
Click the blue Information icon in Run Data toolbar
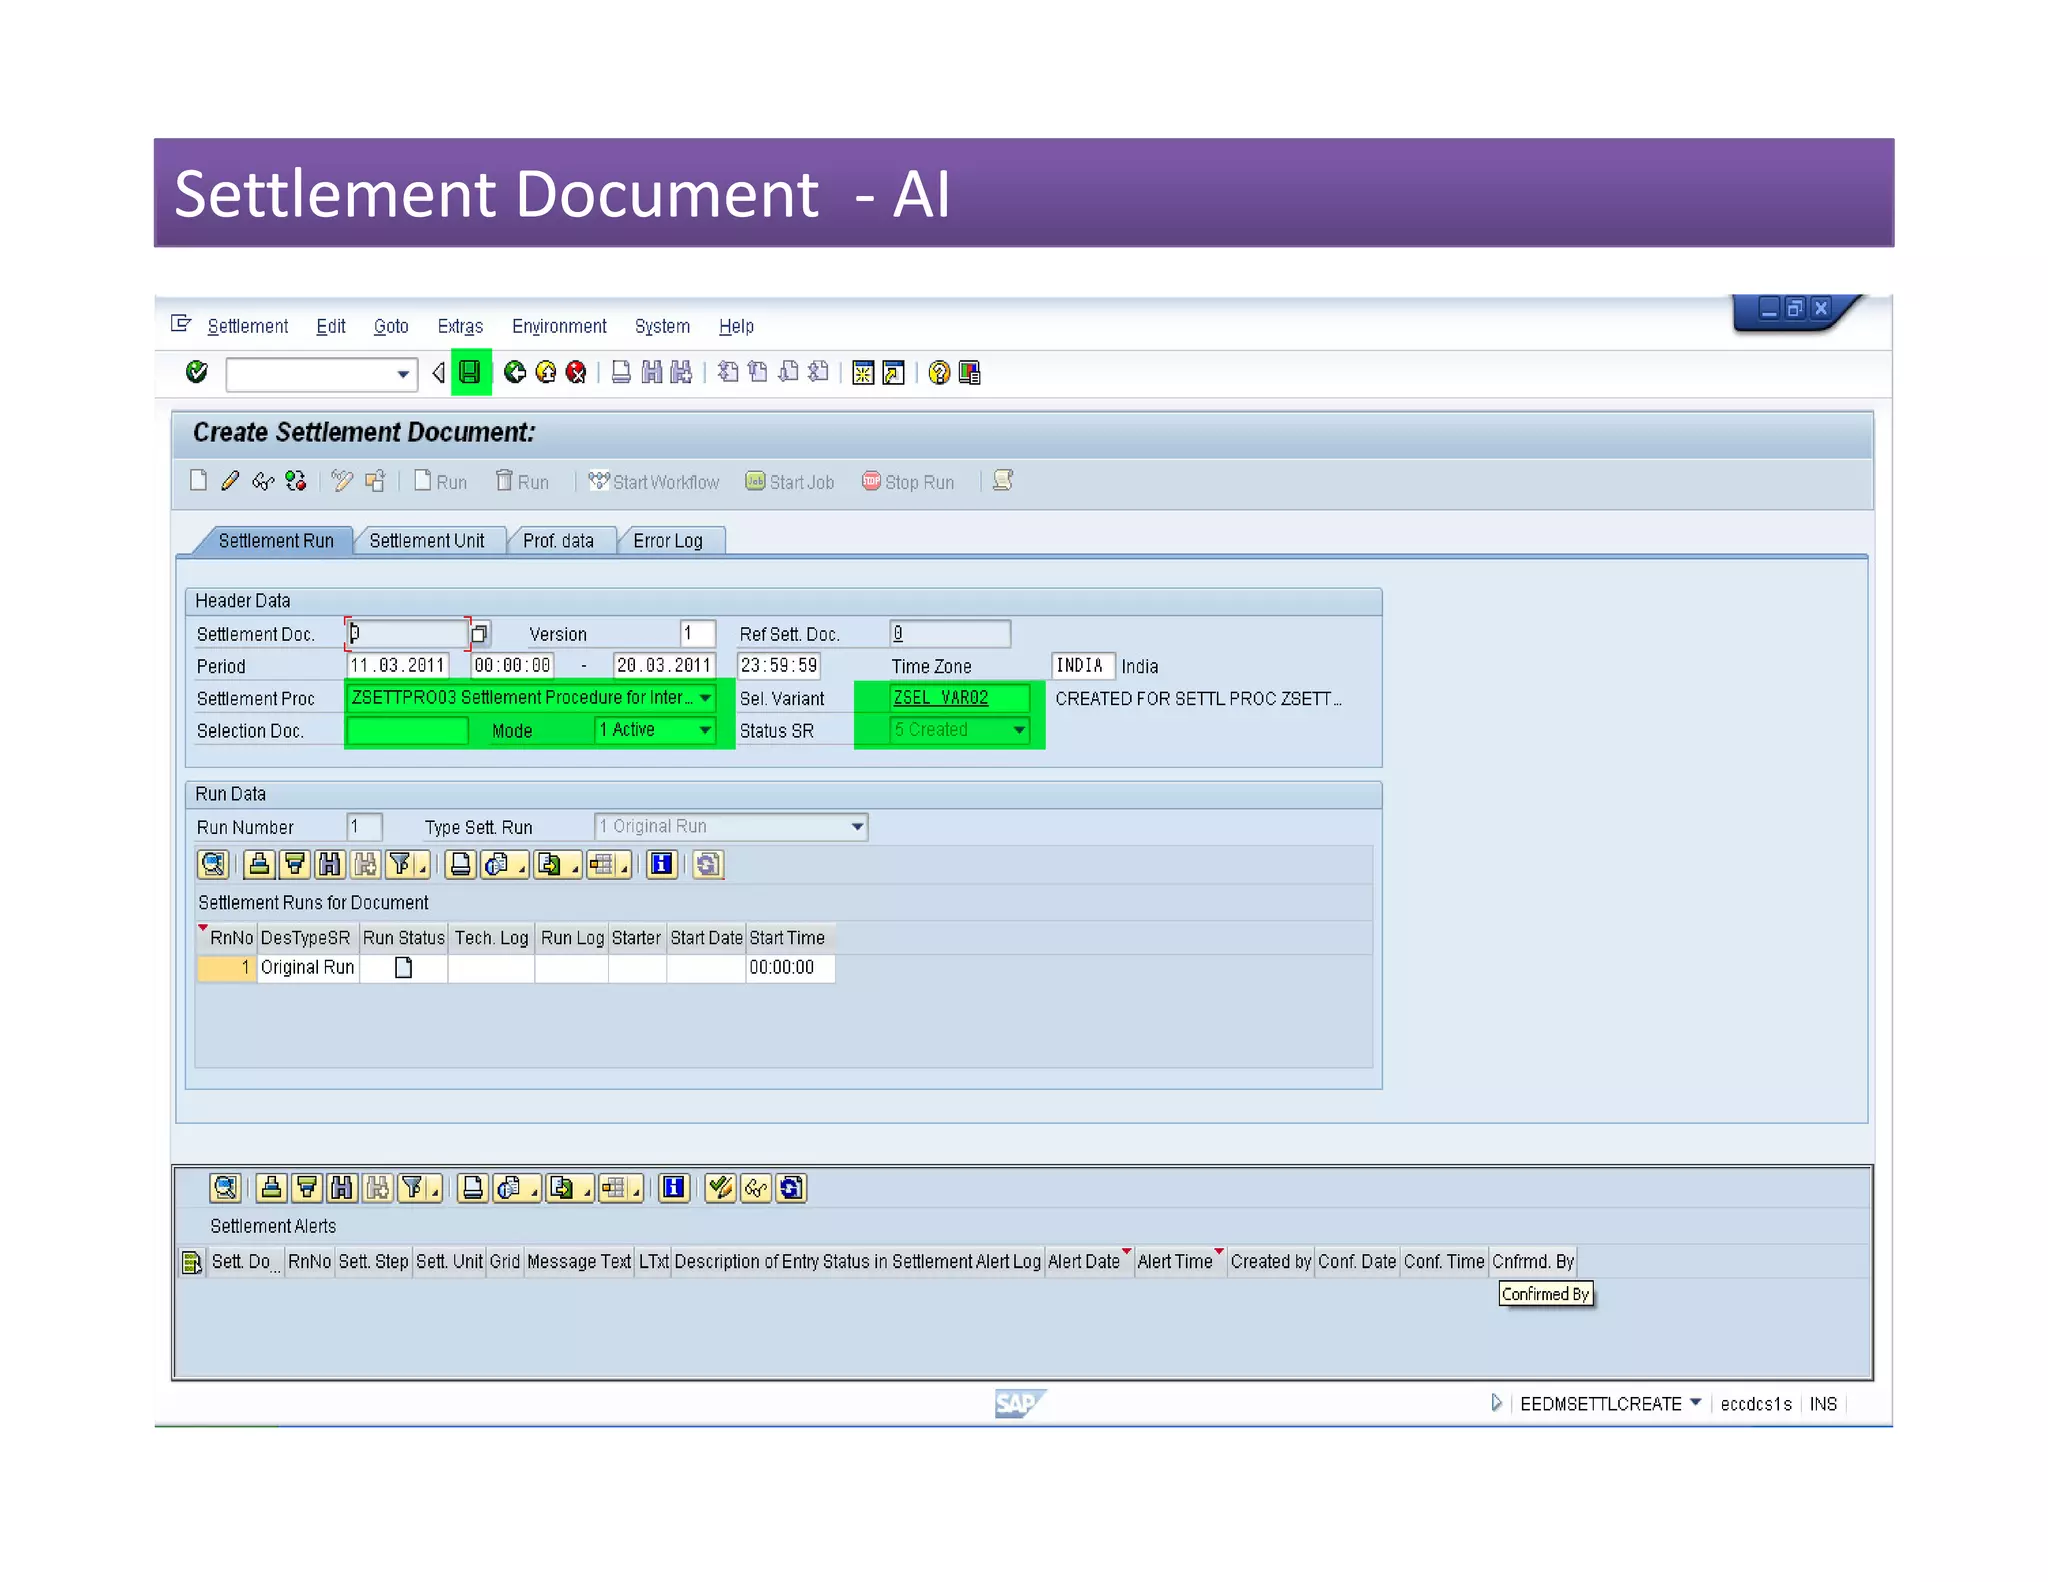tap(661, 864)
